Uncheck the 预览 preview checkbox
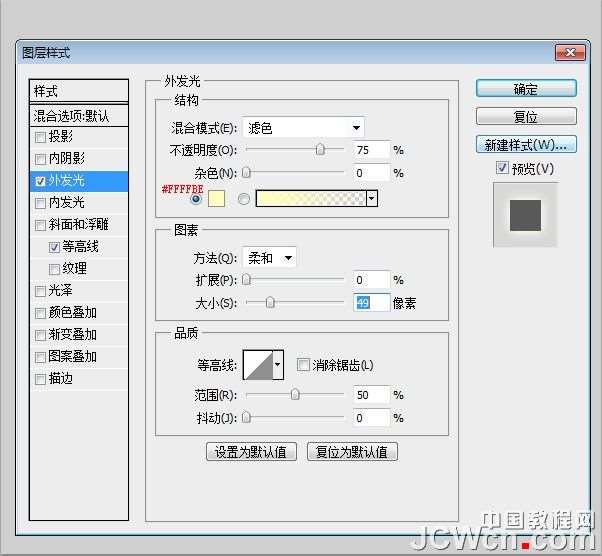 (502, 169)
